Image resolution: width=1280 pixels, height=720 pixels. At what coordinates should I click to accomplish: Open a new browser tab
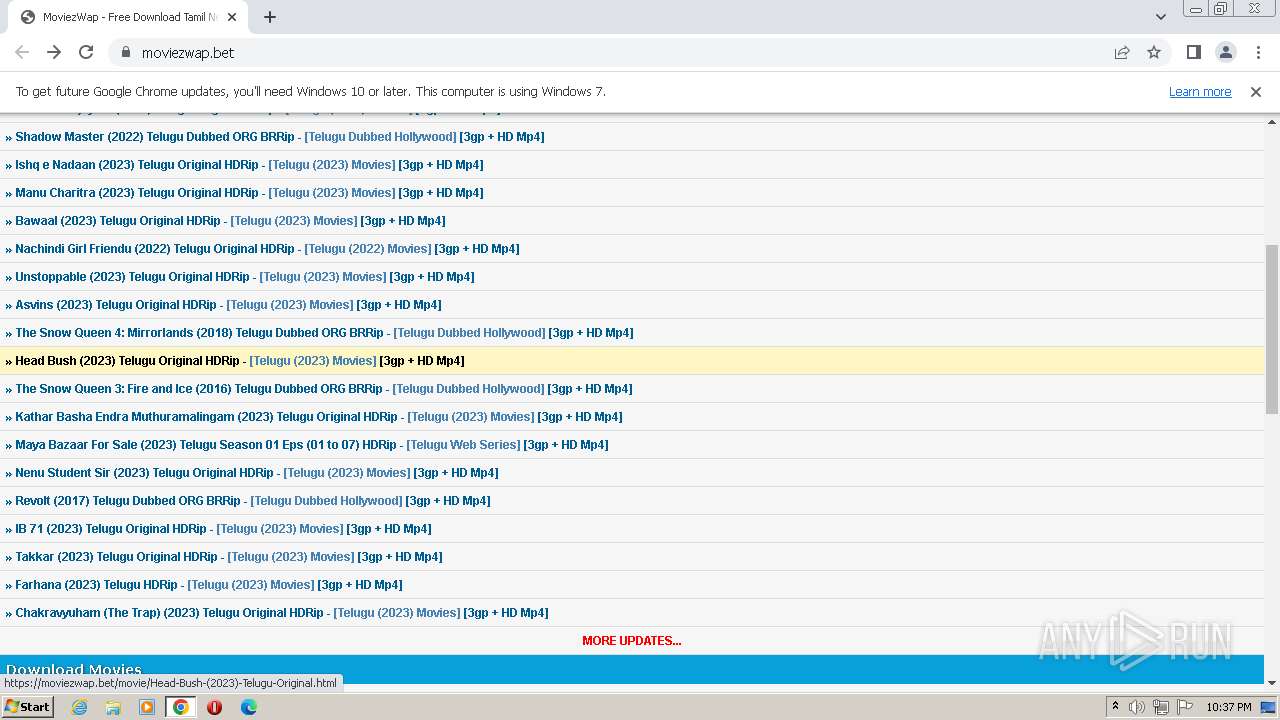(x=270, y=17)
